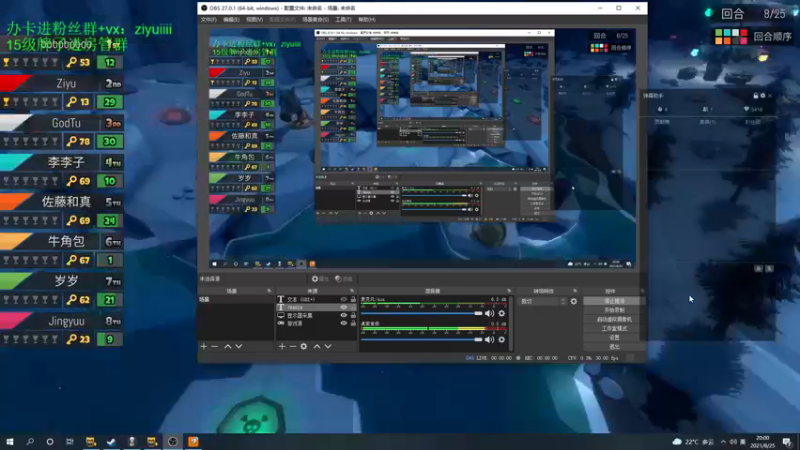Open orange app icon on taskbar
The height and width of the screenshot is (450, 800).
(x=193, y=442)
